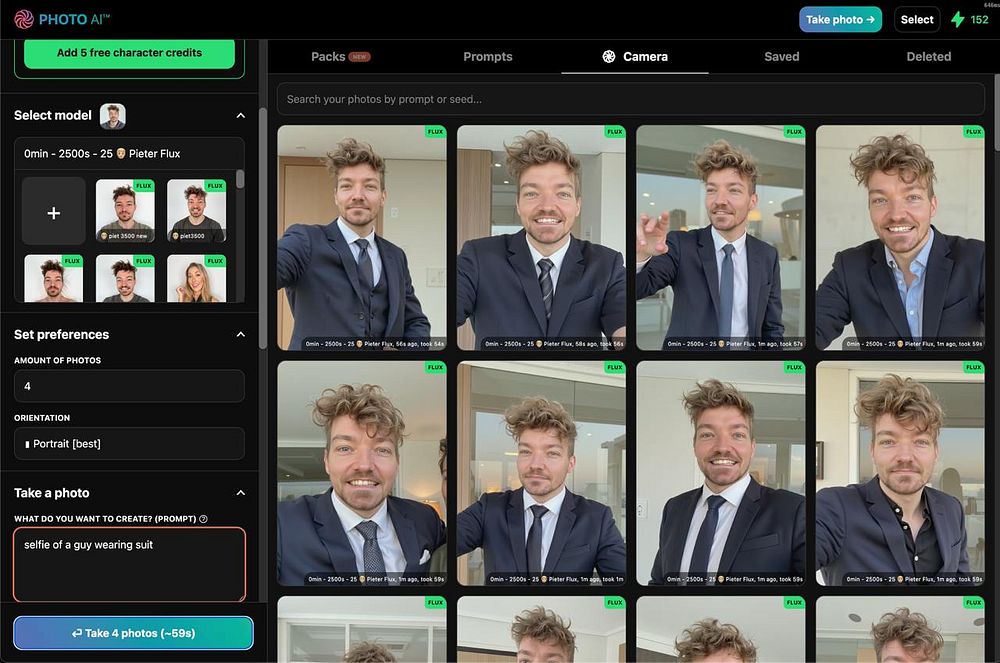
Task: Switch to the Saved tab
Action: (782, 57)
